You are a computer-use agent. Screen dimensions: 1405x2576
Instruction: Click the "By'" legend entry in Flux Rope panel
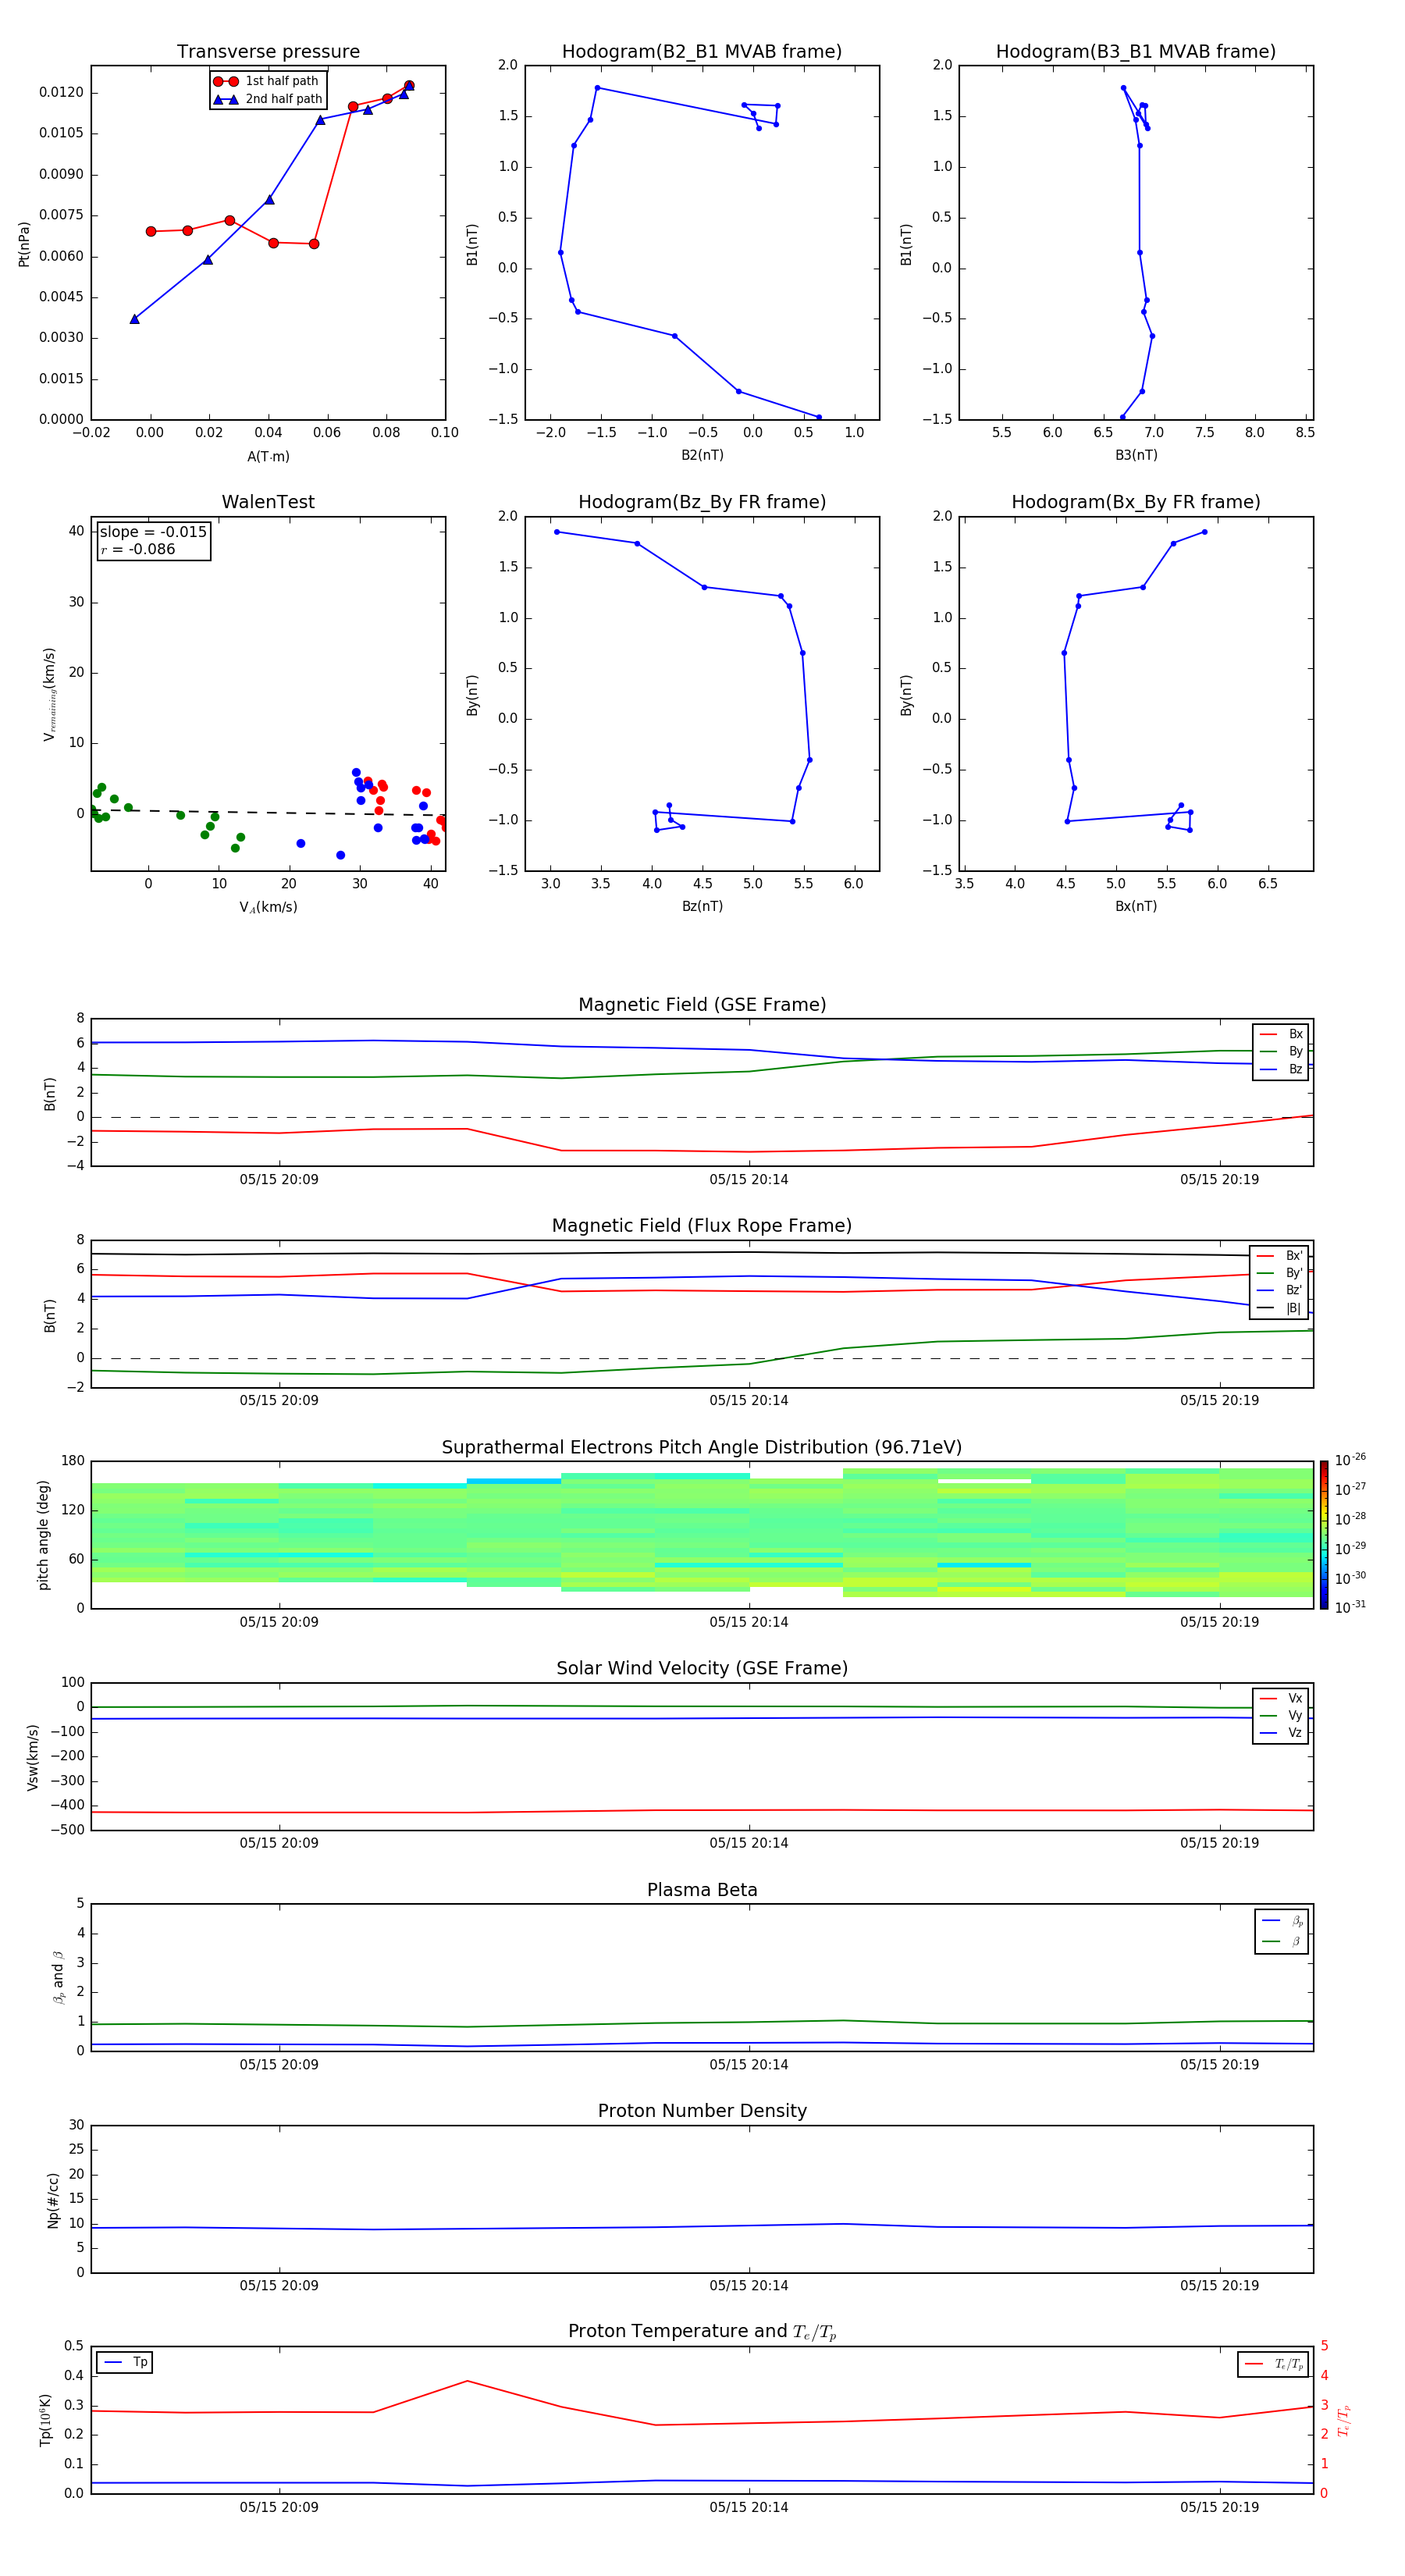pyautogui.click(x=1280, y=1273)
